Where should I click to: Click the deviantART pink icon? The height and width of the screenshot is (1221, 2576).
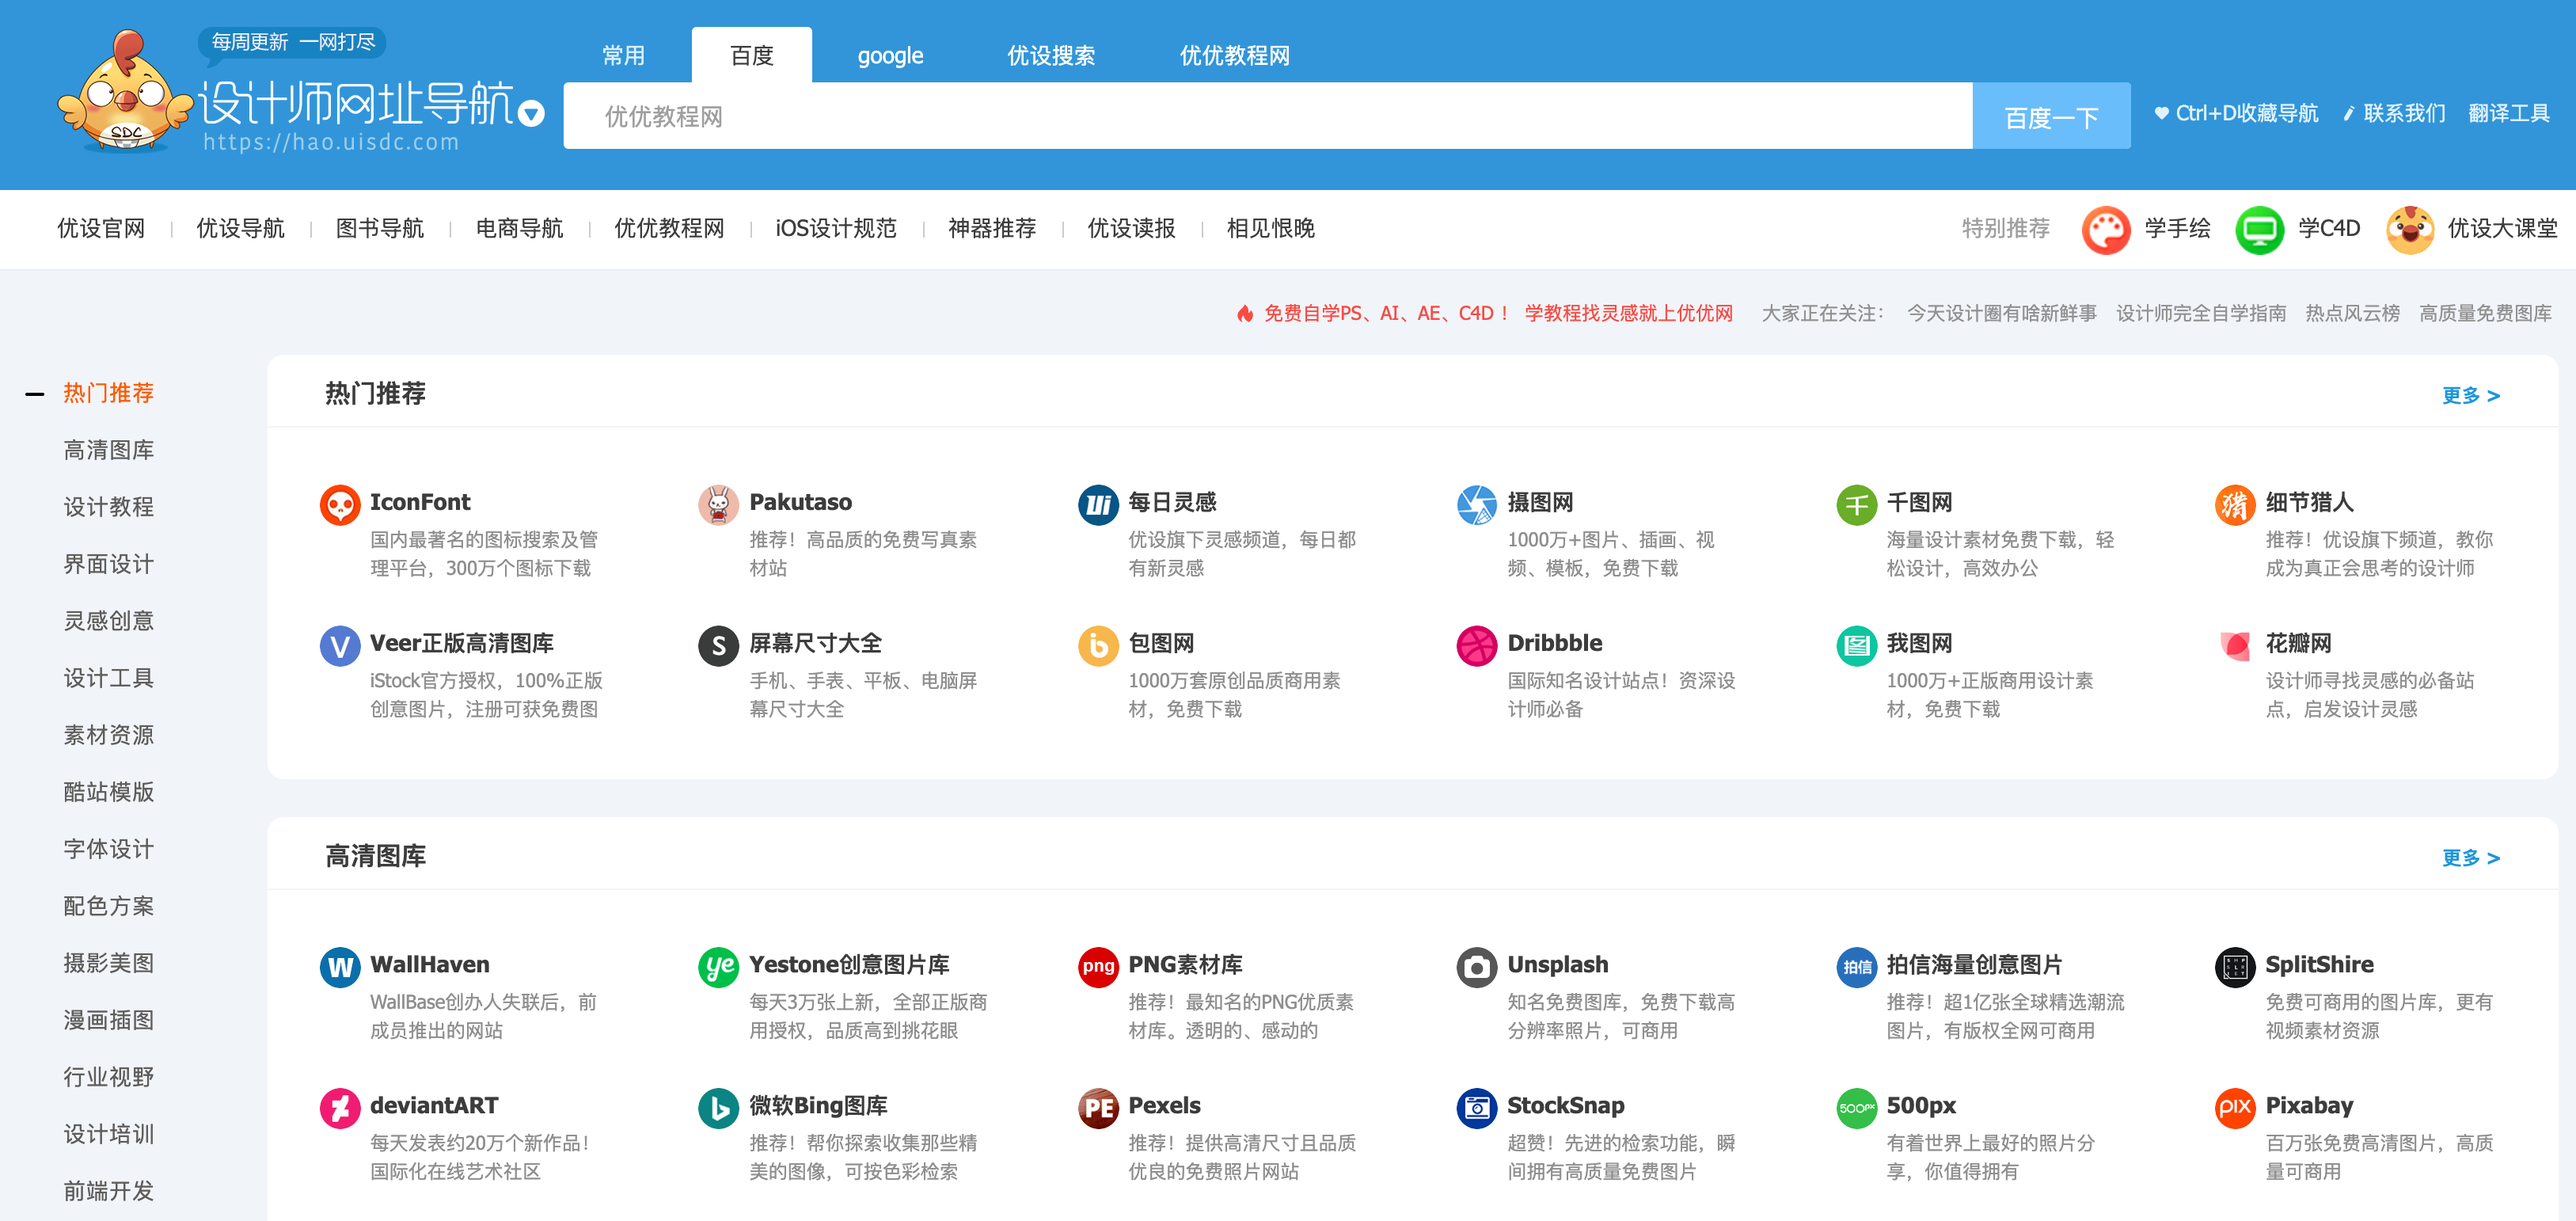pos(340,1108)
